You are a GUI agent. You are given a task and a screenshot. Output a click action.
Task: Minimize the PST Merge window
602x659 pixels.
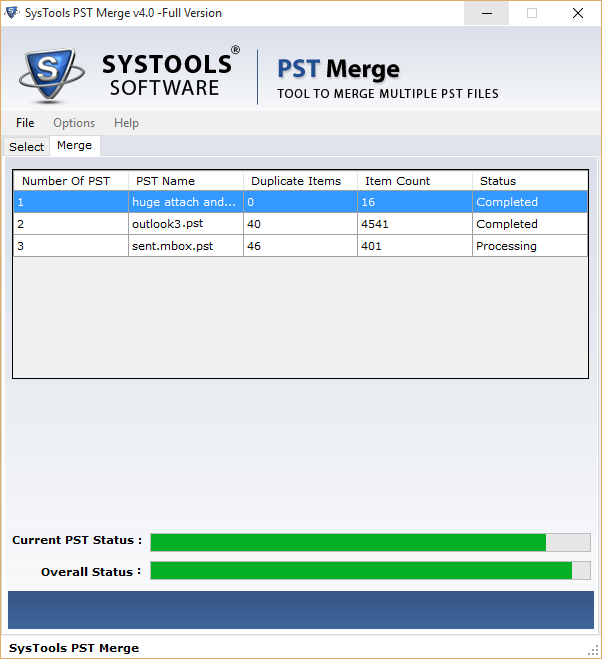486,13
